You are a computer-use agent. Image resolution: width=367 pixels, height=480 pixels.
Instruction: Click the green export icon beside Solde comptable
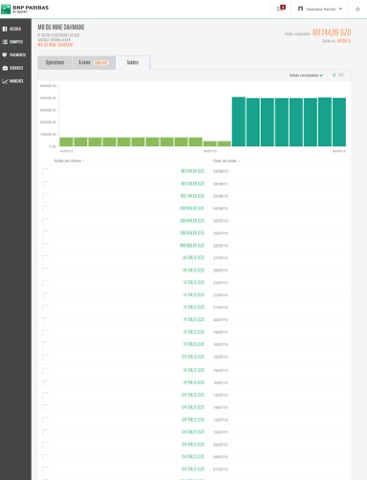(x=334, y=75)
